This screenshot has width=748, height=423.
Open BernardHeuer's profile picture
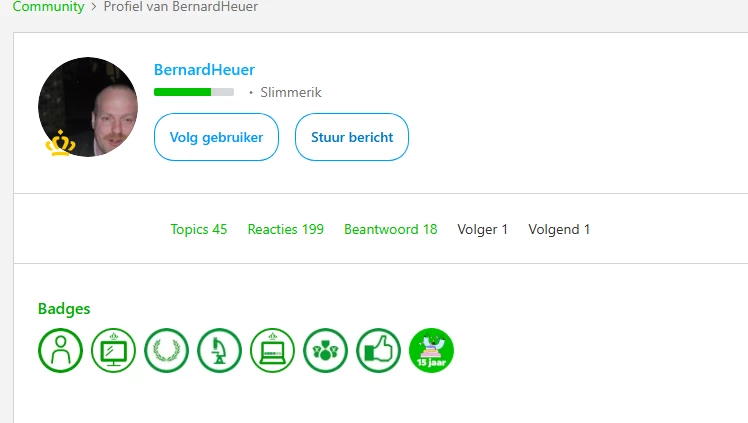pos(88,107)
